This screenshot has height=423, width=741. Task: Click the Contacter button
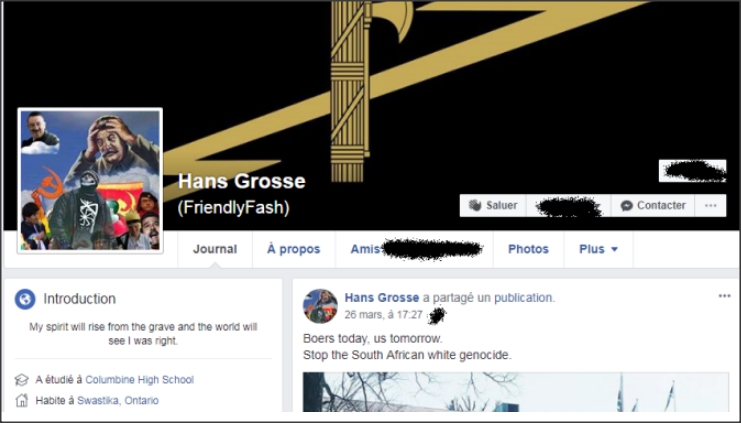tap(653, 206)
